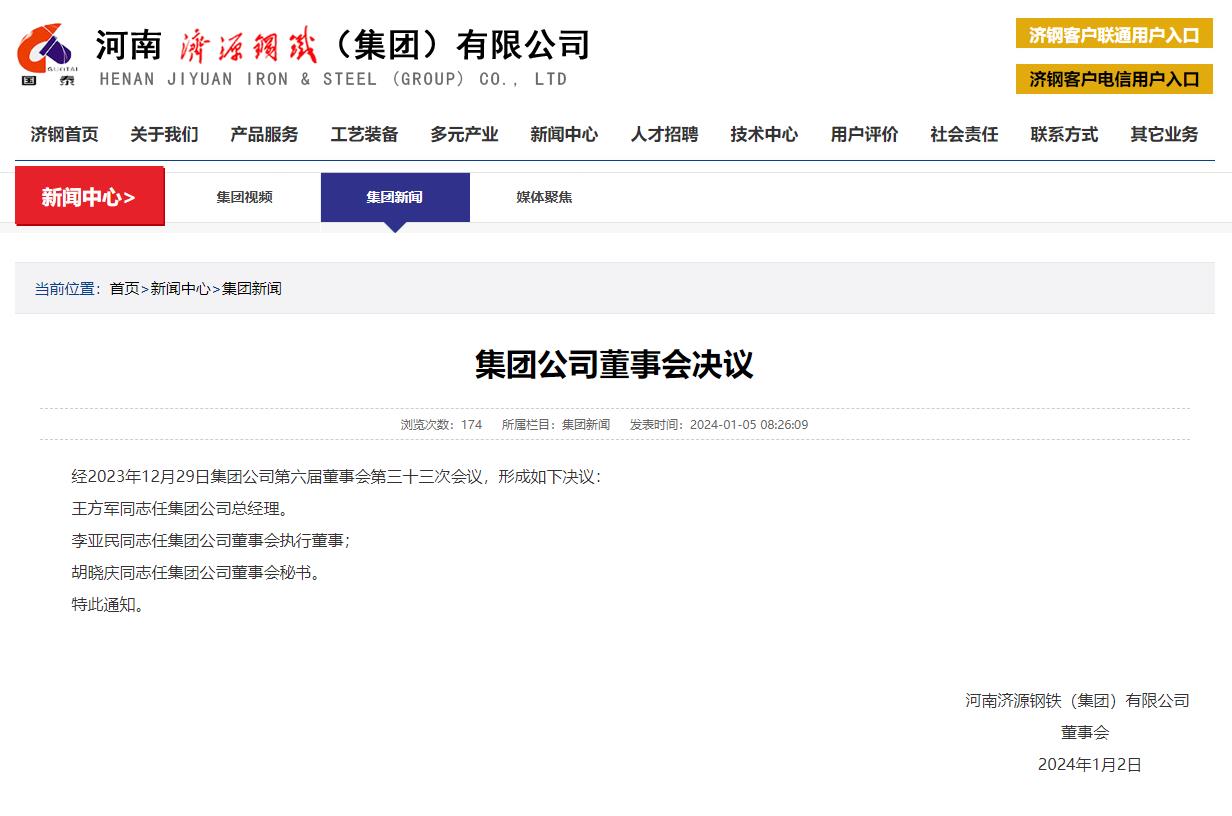The width and height of the screenshot is (1232, 816).
Task: Click 其它业务 in navigation bar
Action: point(1164,134)
